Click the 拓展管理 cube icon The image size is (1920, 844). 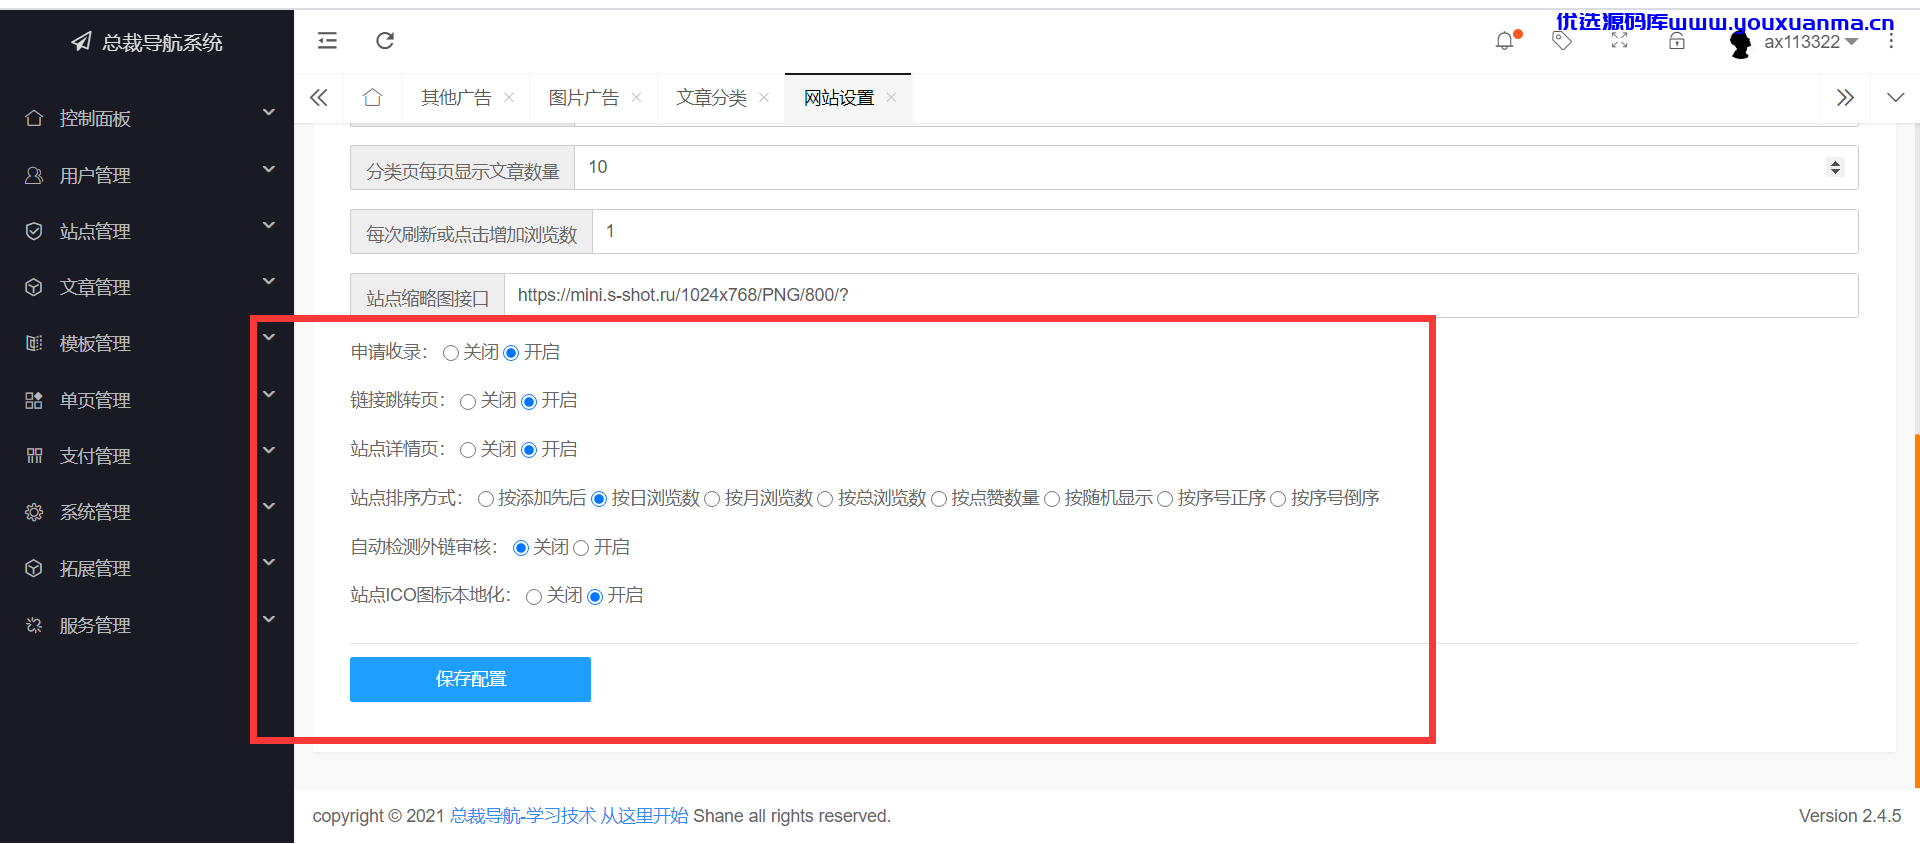pyautogui.click(x=34, y=568)
